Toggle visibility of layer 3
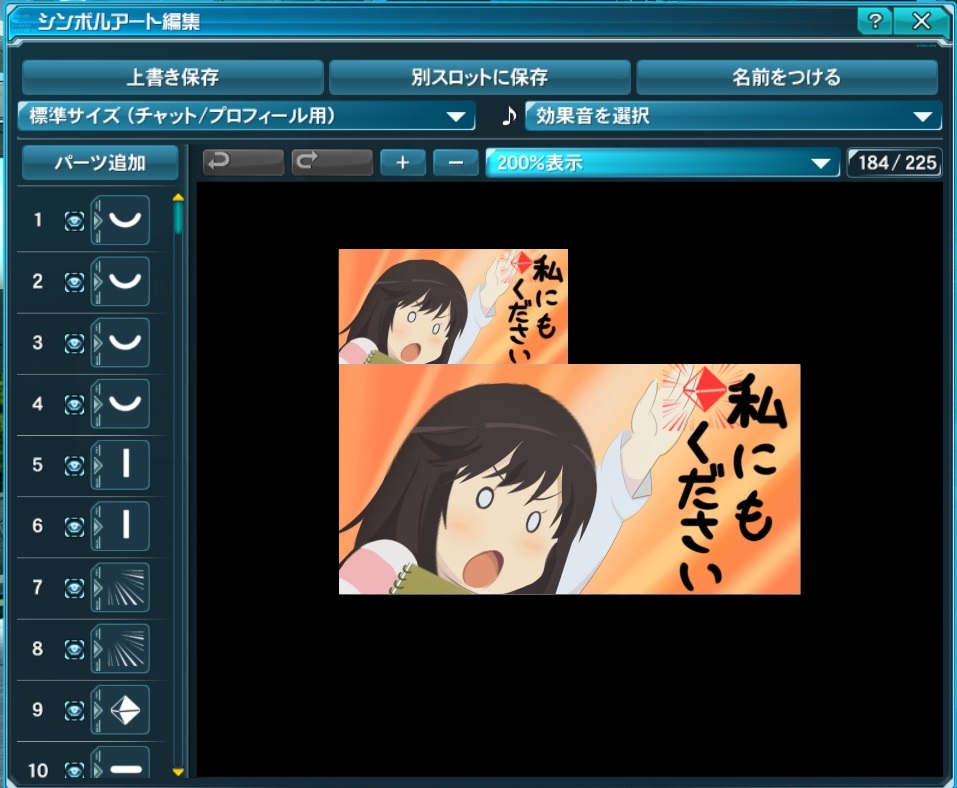 coord(74,343)
